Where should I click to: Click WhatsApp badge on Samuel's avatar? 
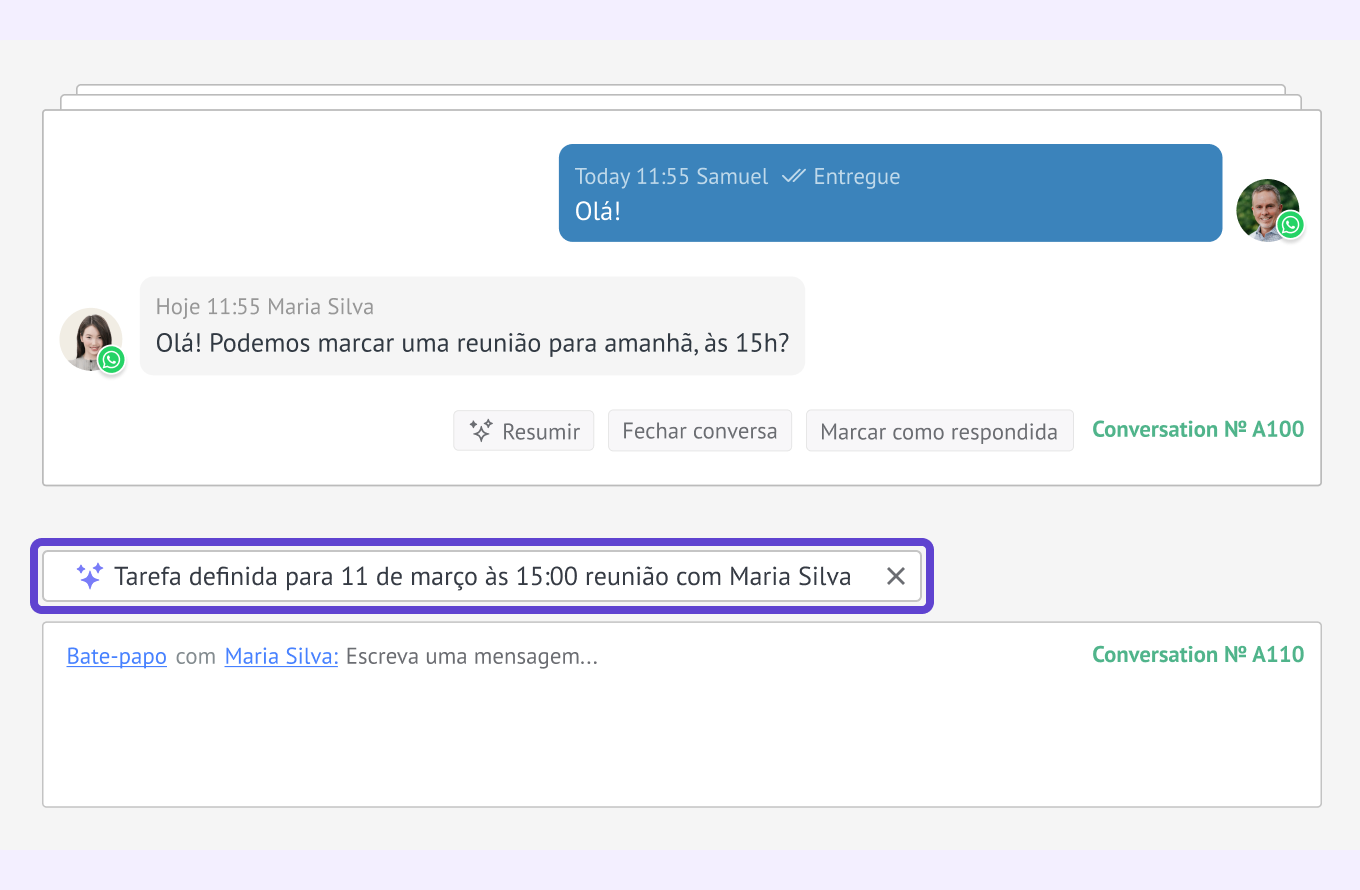[x=1290, y=225]
